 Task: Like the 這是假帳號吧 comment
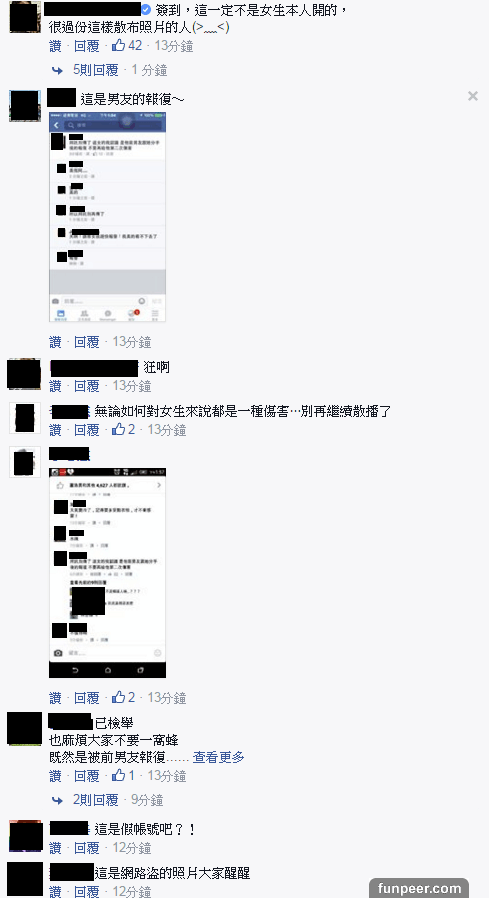[x=56, y=848]
